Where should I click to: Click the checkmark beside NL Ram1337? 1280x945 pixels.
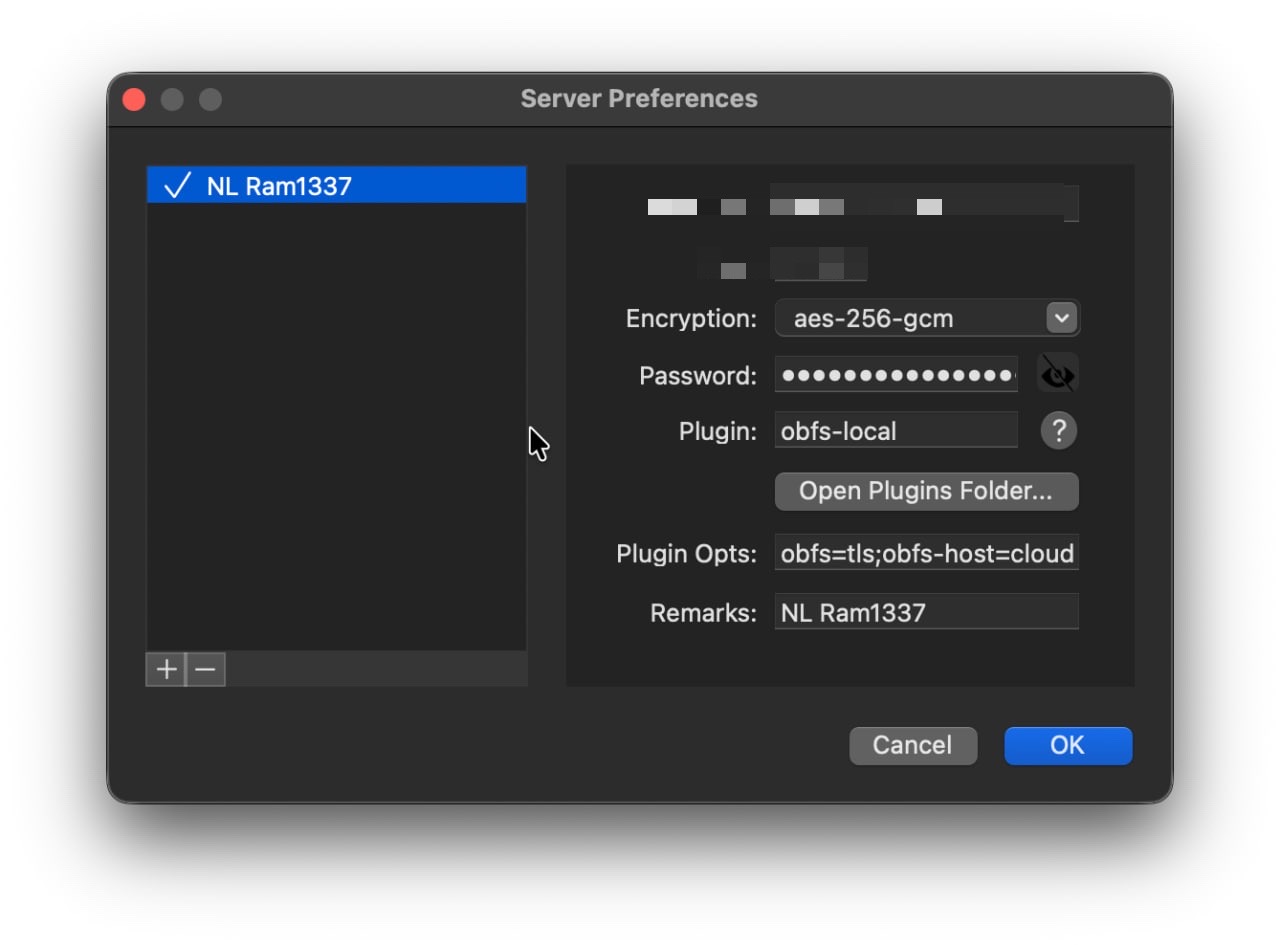177,184
